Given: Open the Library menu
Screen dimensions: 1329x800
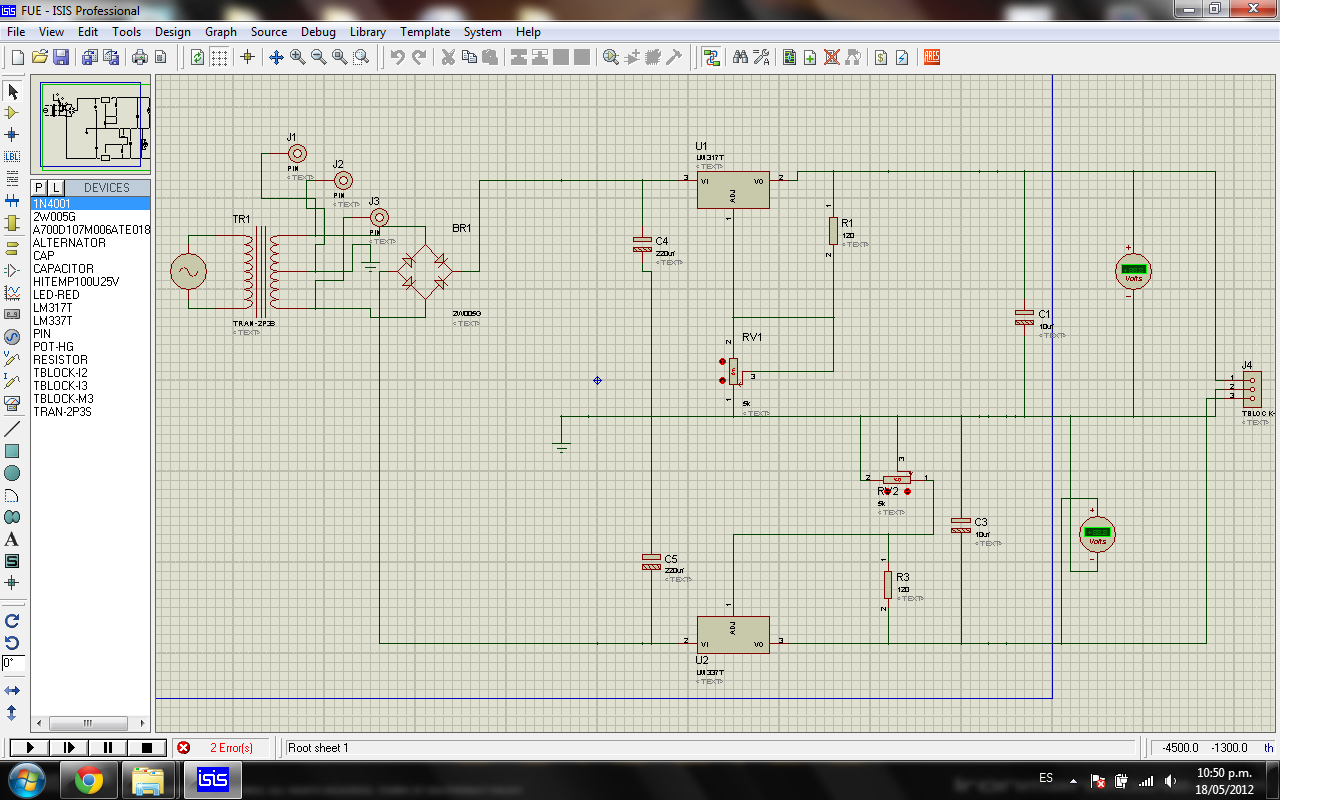Looking at the screenshot, I should (x=368, y=32).
